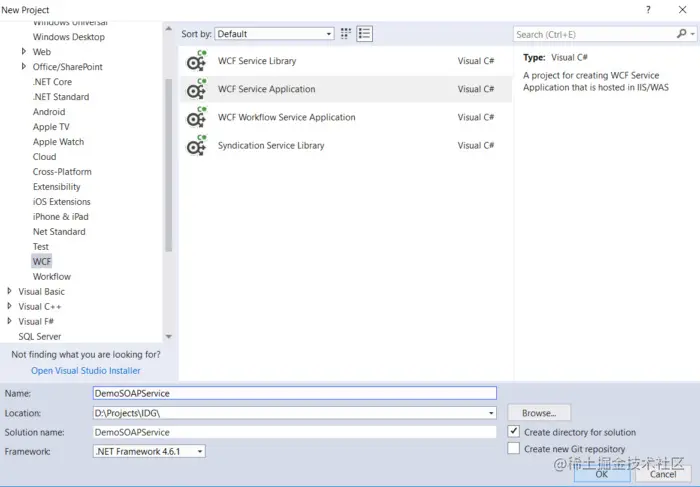Expand the Visual C++ tree node
Image resolution: width=700 pixels, height=487 pixels.
tap(9, 306)
